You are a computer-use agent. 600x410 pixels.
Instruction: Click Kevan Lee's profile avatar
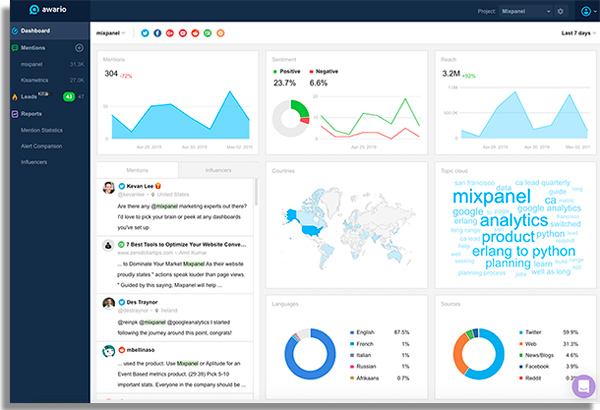click(x=109, y=188)
